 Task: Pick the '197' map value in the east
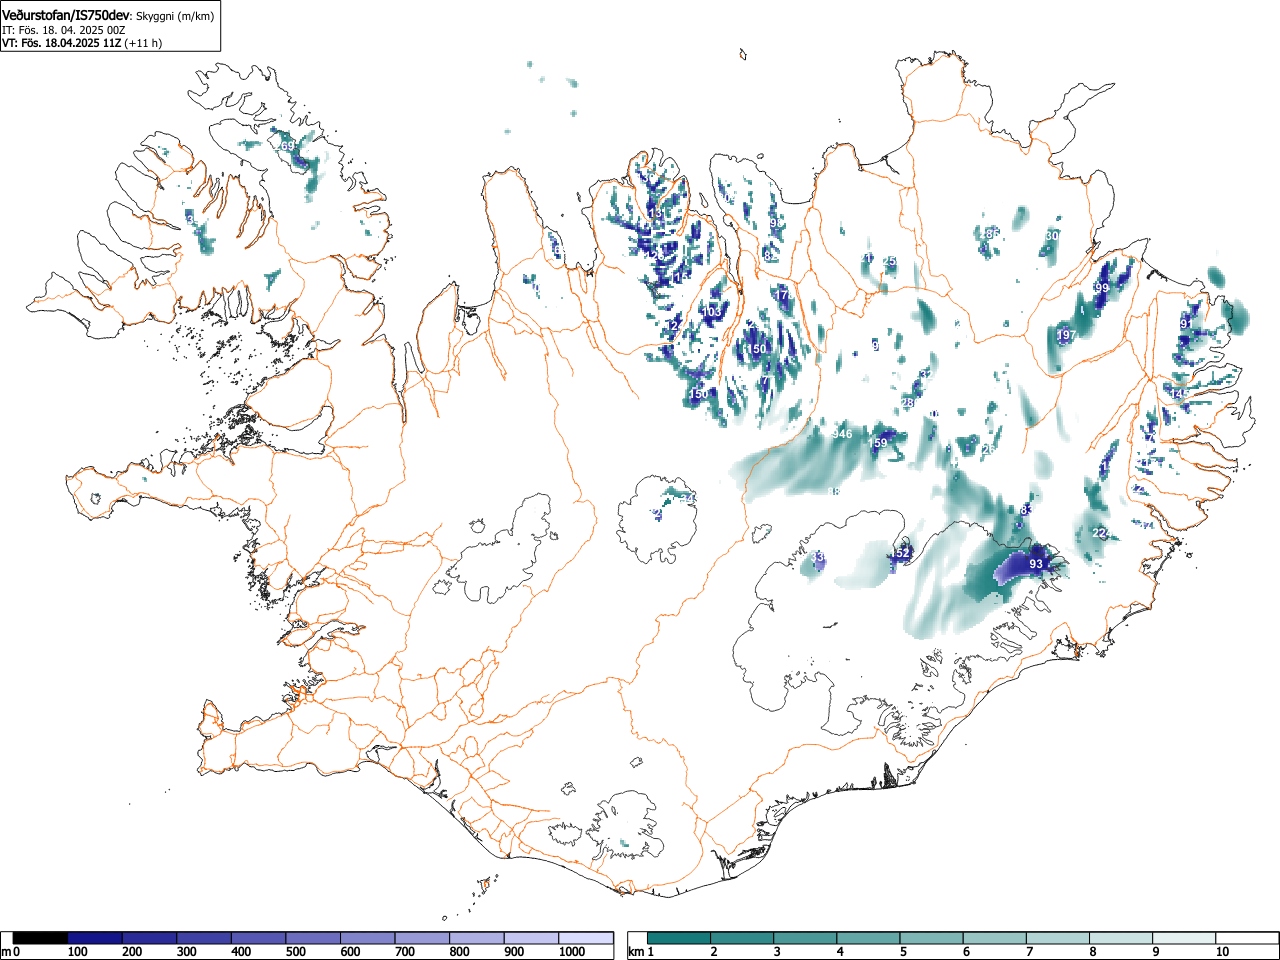click(x=1066, y=335)
